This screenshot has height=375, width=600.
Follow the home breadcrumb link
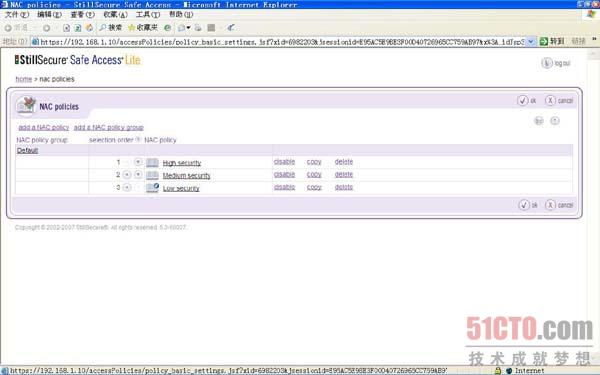(23, 79)
